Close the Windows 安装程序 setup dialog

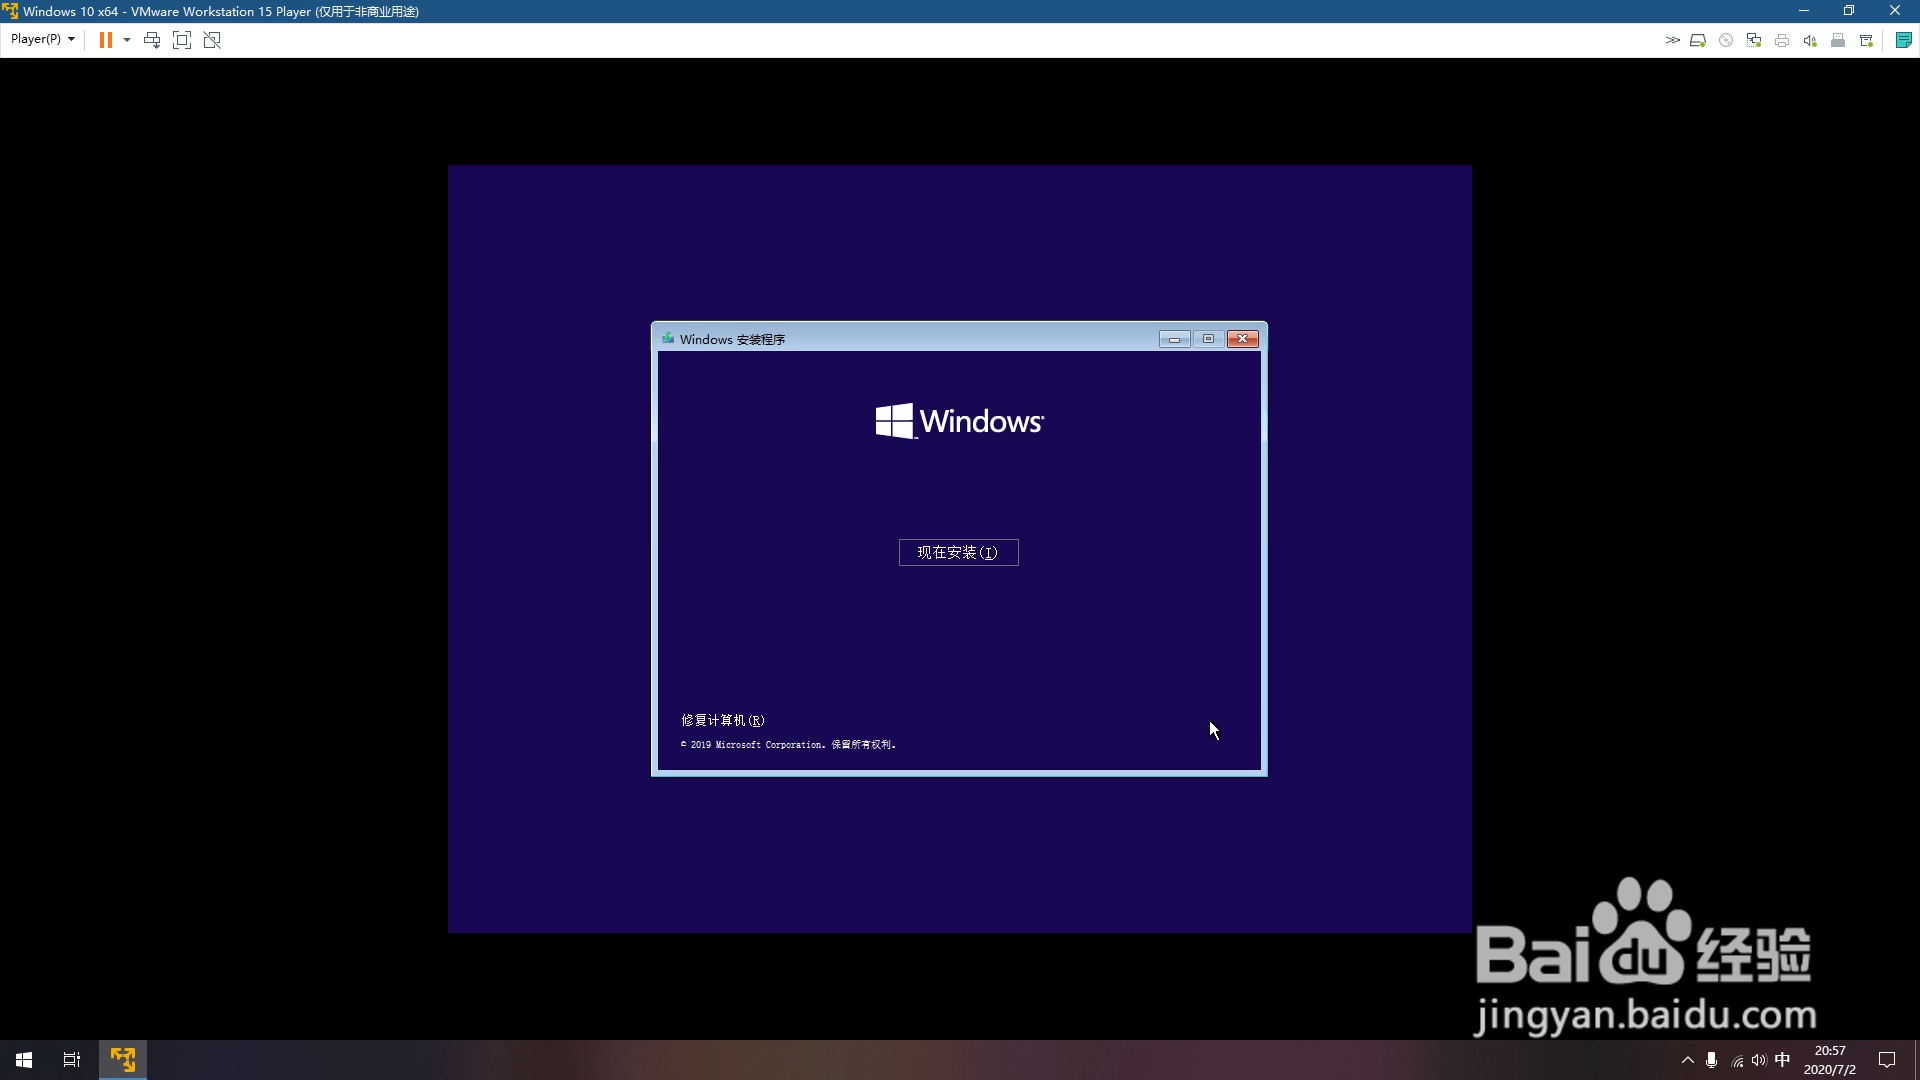coord(1243,339)
